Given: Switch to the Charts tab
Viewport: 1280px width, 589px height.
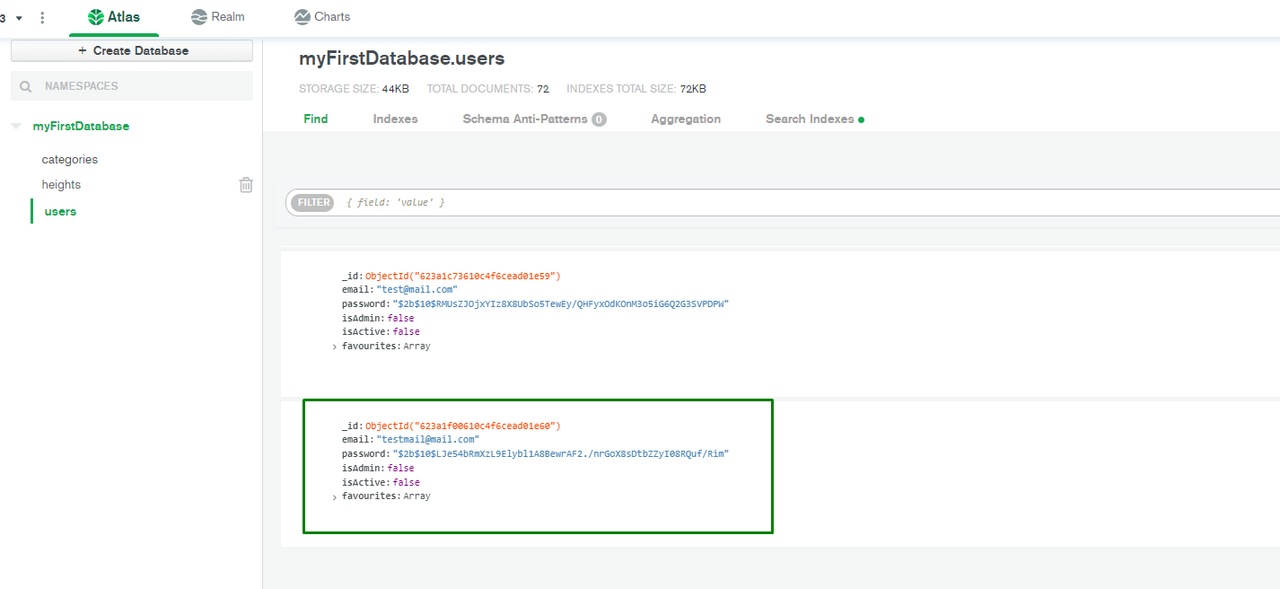Looking at the screenshot, I should click(x=322, y=17).
